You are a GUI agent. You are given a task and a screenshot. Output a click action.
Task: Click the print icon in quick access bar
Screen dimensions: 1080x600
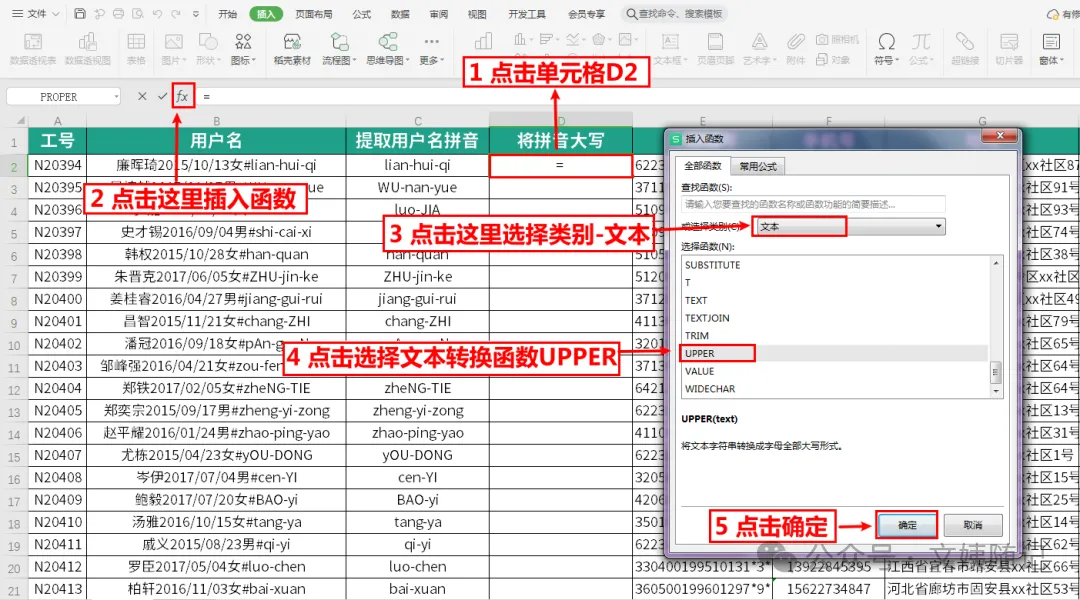point(118,14)
